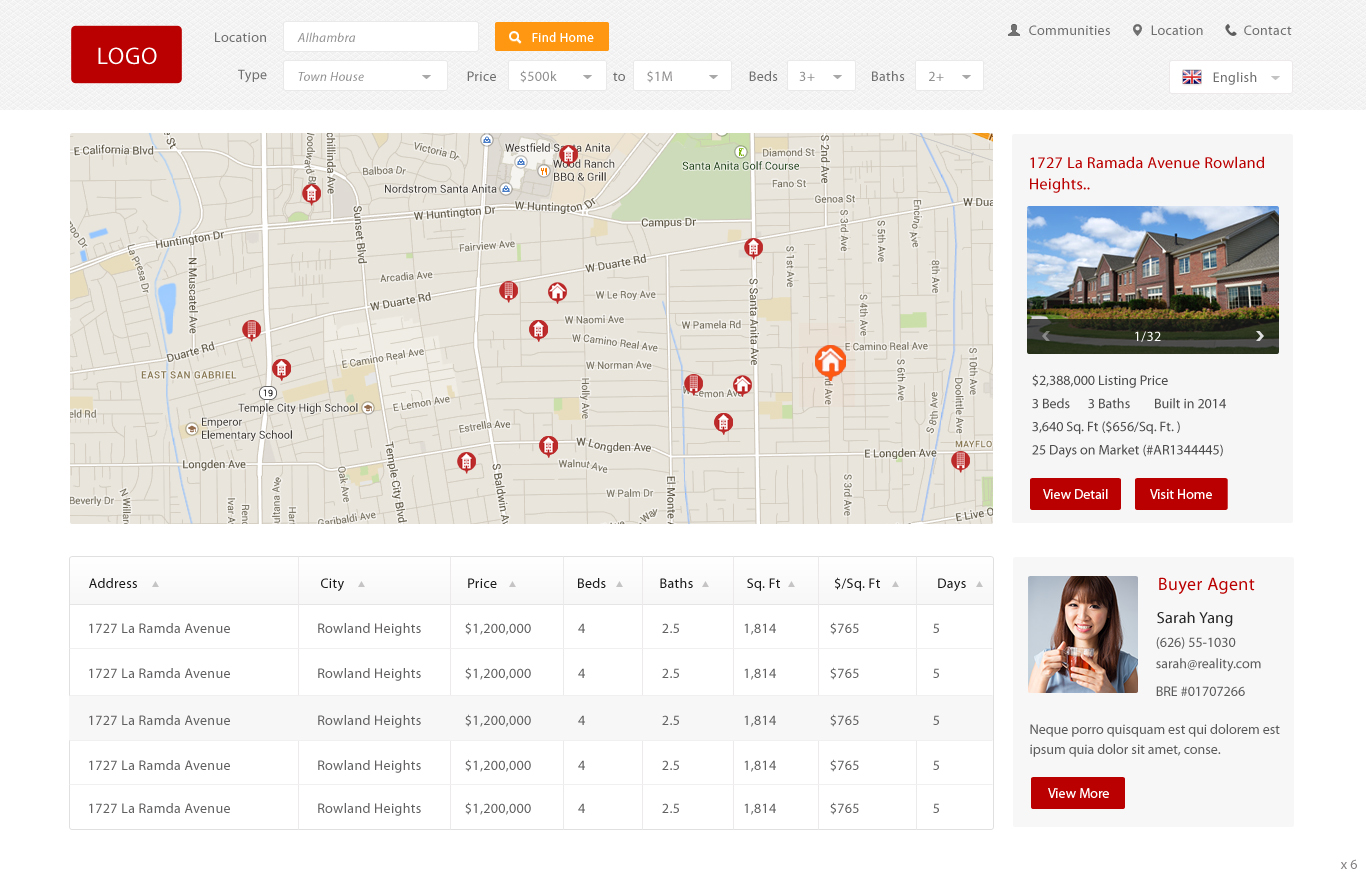Click the View Detail button
This screenshot has width=1366, height=878.
click(1075, 493)
